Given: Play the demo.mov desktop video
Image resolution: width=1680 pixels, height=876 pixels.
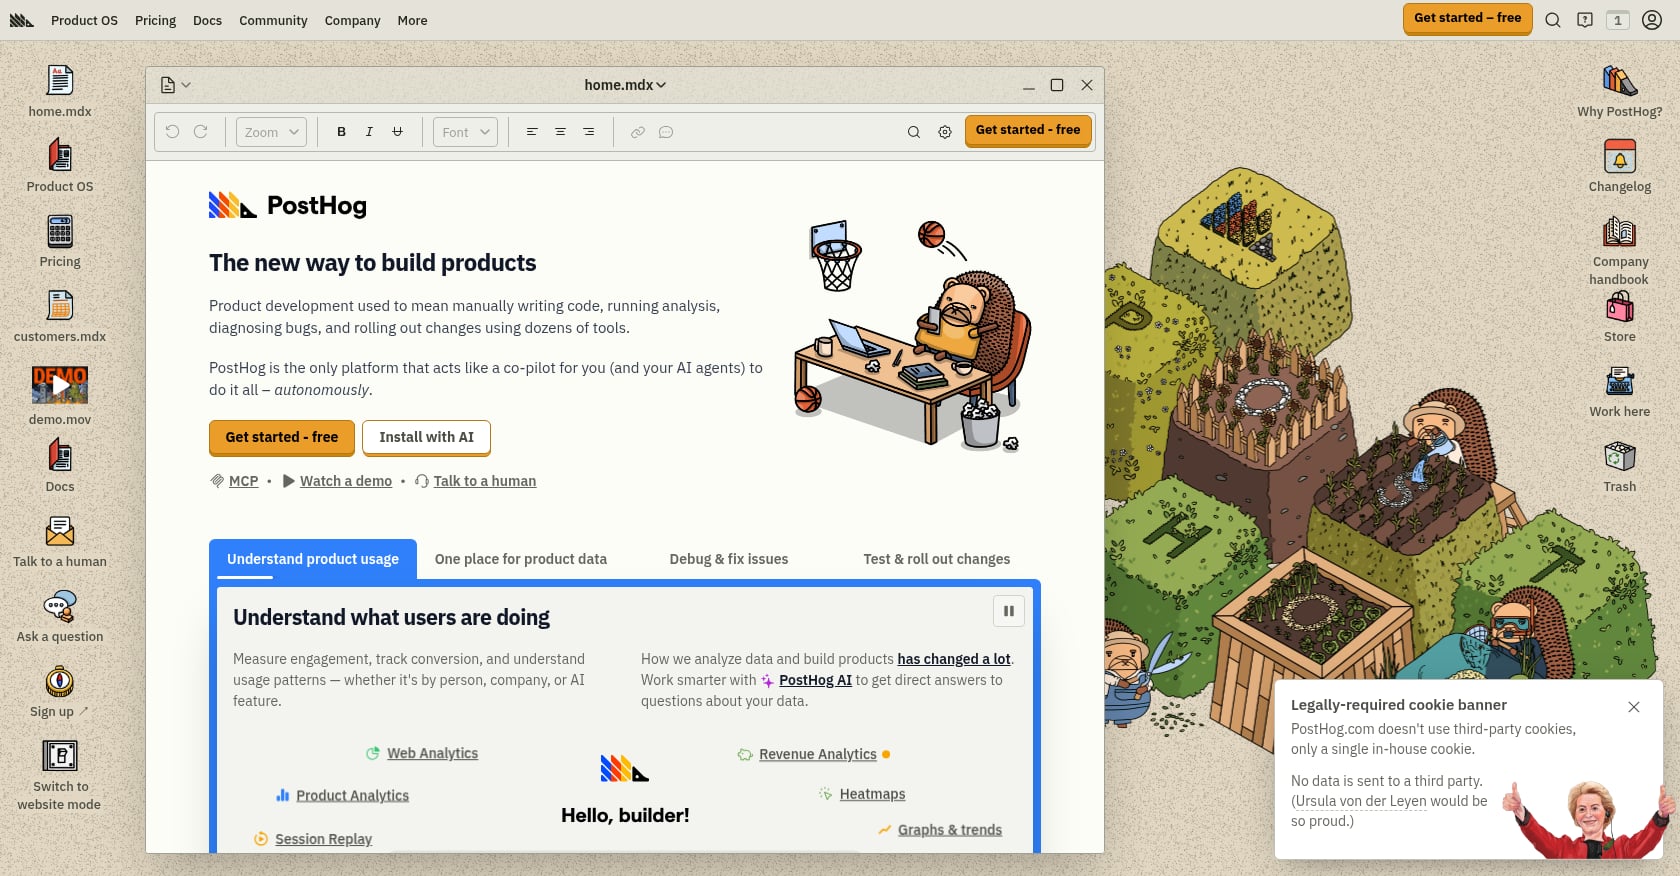Looking at the screenshot, I should coord(60,385).
